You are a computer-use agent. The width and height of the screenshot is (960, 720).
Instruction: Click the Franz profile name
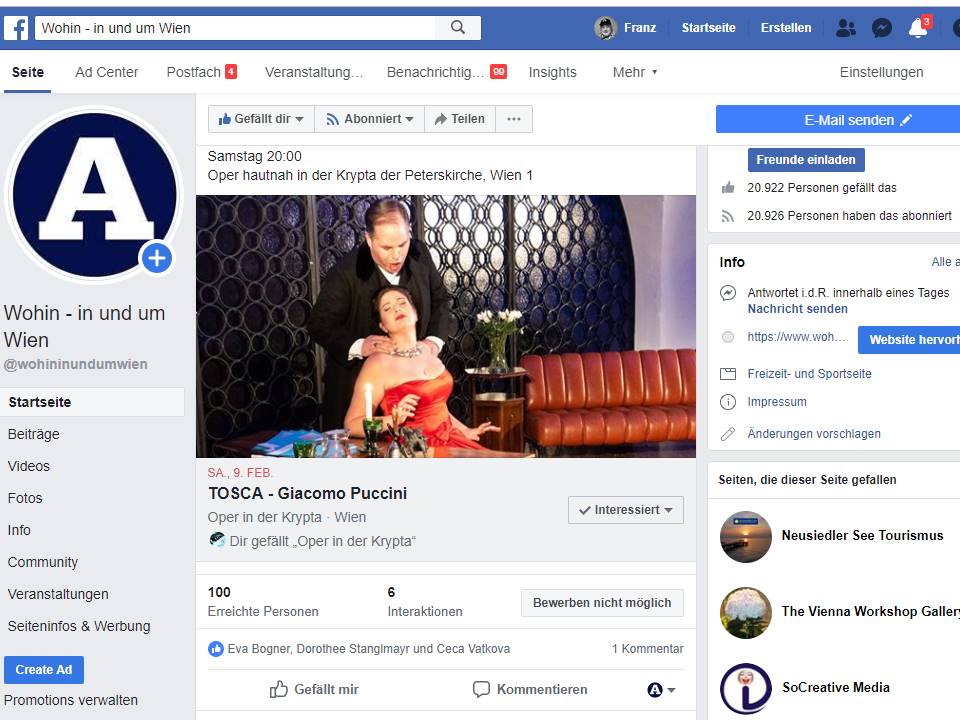640,28
